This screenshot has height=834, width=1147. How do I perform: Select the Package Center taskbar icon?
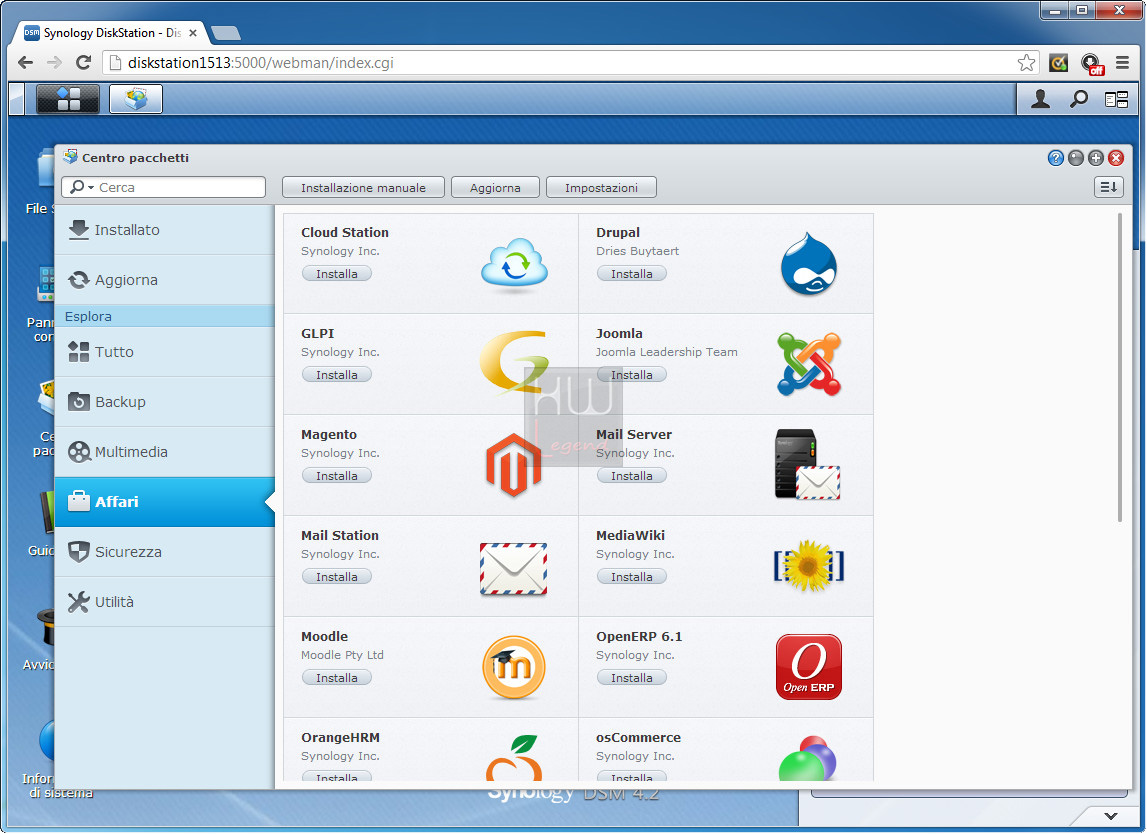point(136,99)
